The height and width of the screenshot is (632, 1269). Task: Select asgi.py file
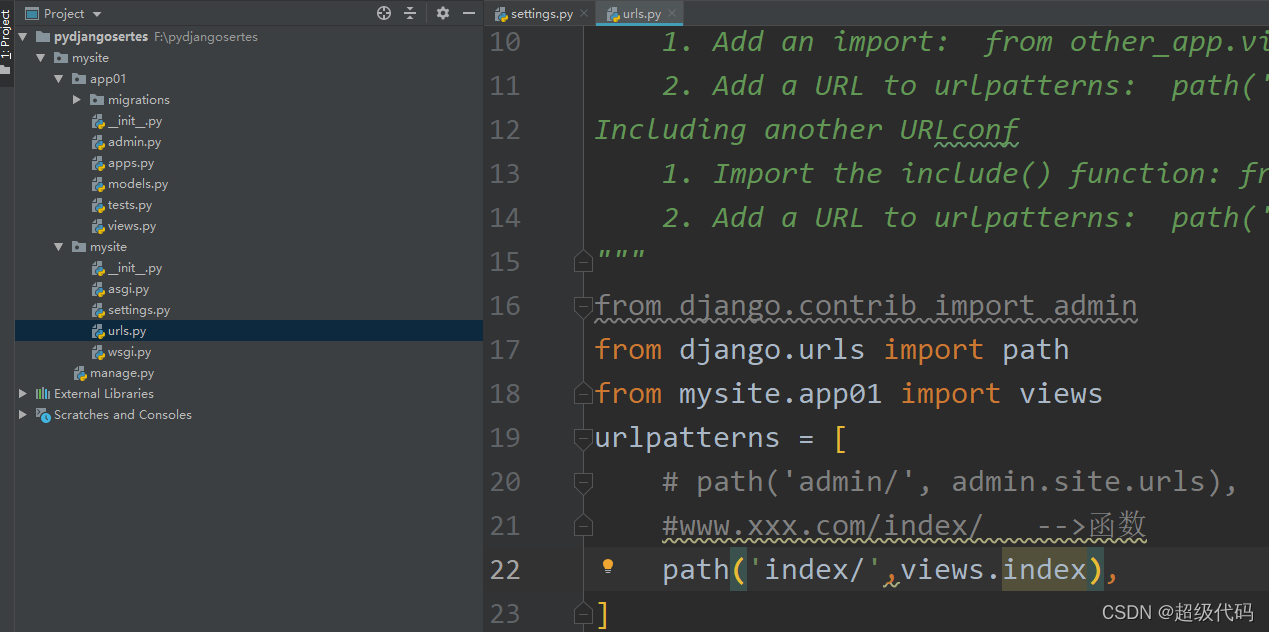click(129, 289)
